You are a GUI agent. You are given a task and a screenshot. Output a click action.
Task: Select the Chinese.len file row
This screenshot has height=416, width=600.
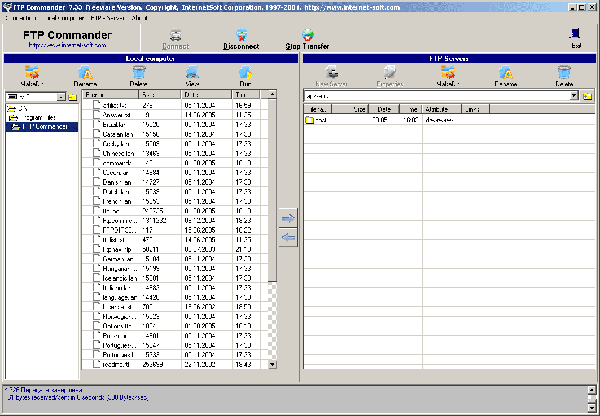[x=175, y=153]
